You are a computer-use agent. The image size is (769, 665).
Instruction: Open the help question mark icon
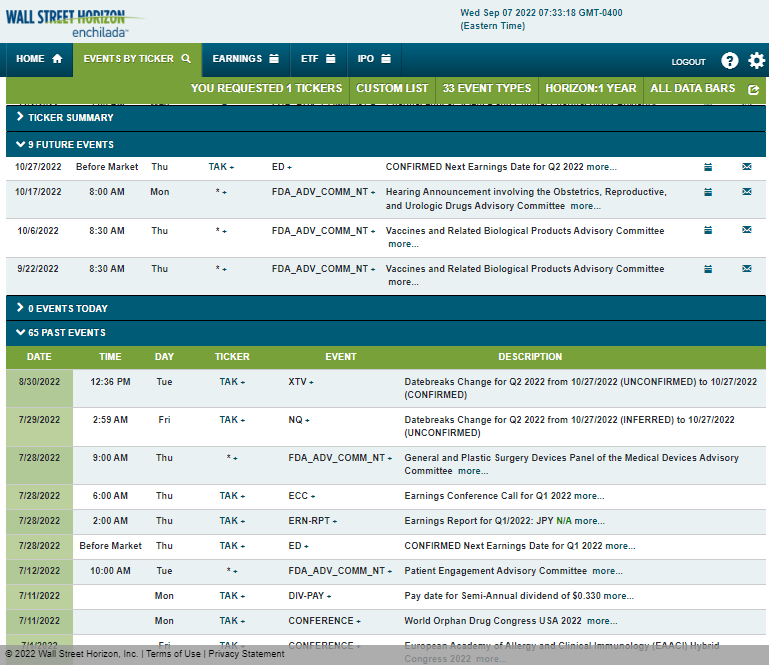(730, 60)
